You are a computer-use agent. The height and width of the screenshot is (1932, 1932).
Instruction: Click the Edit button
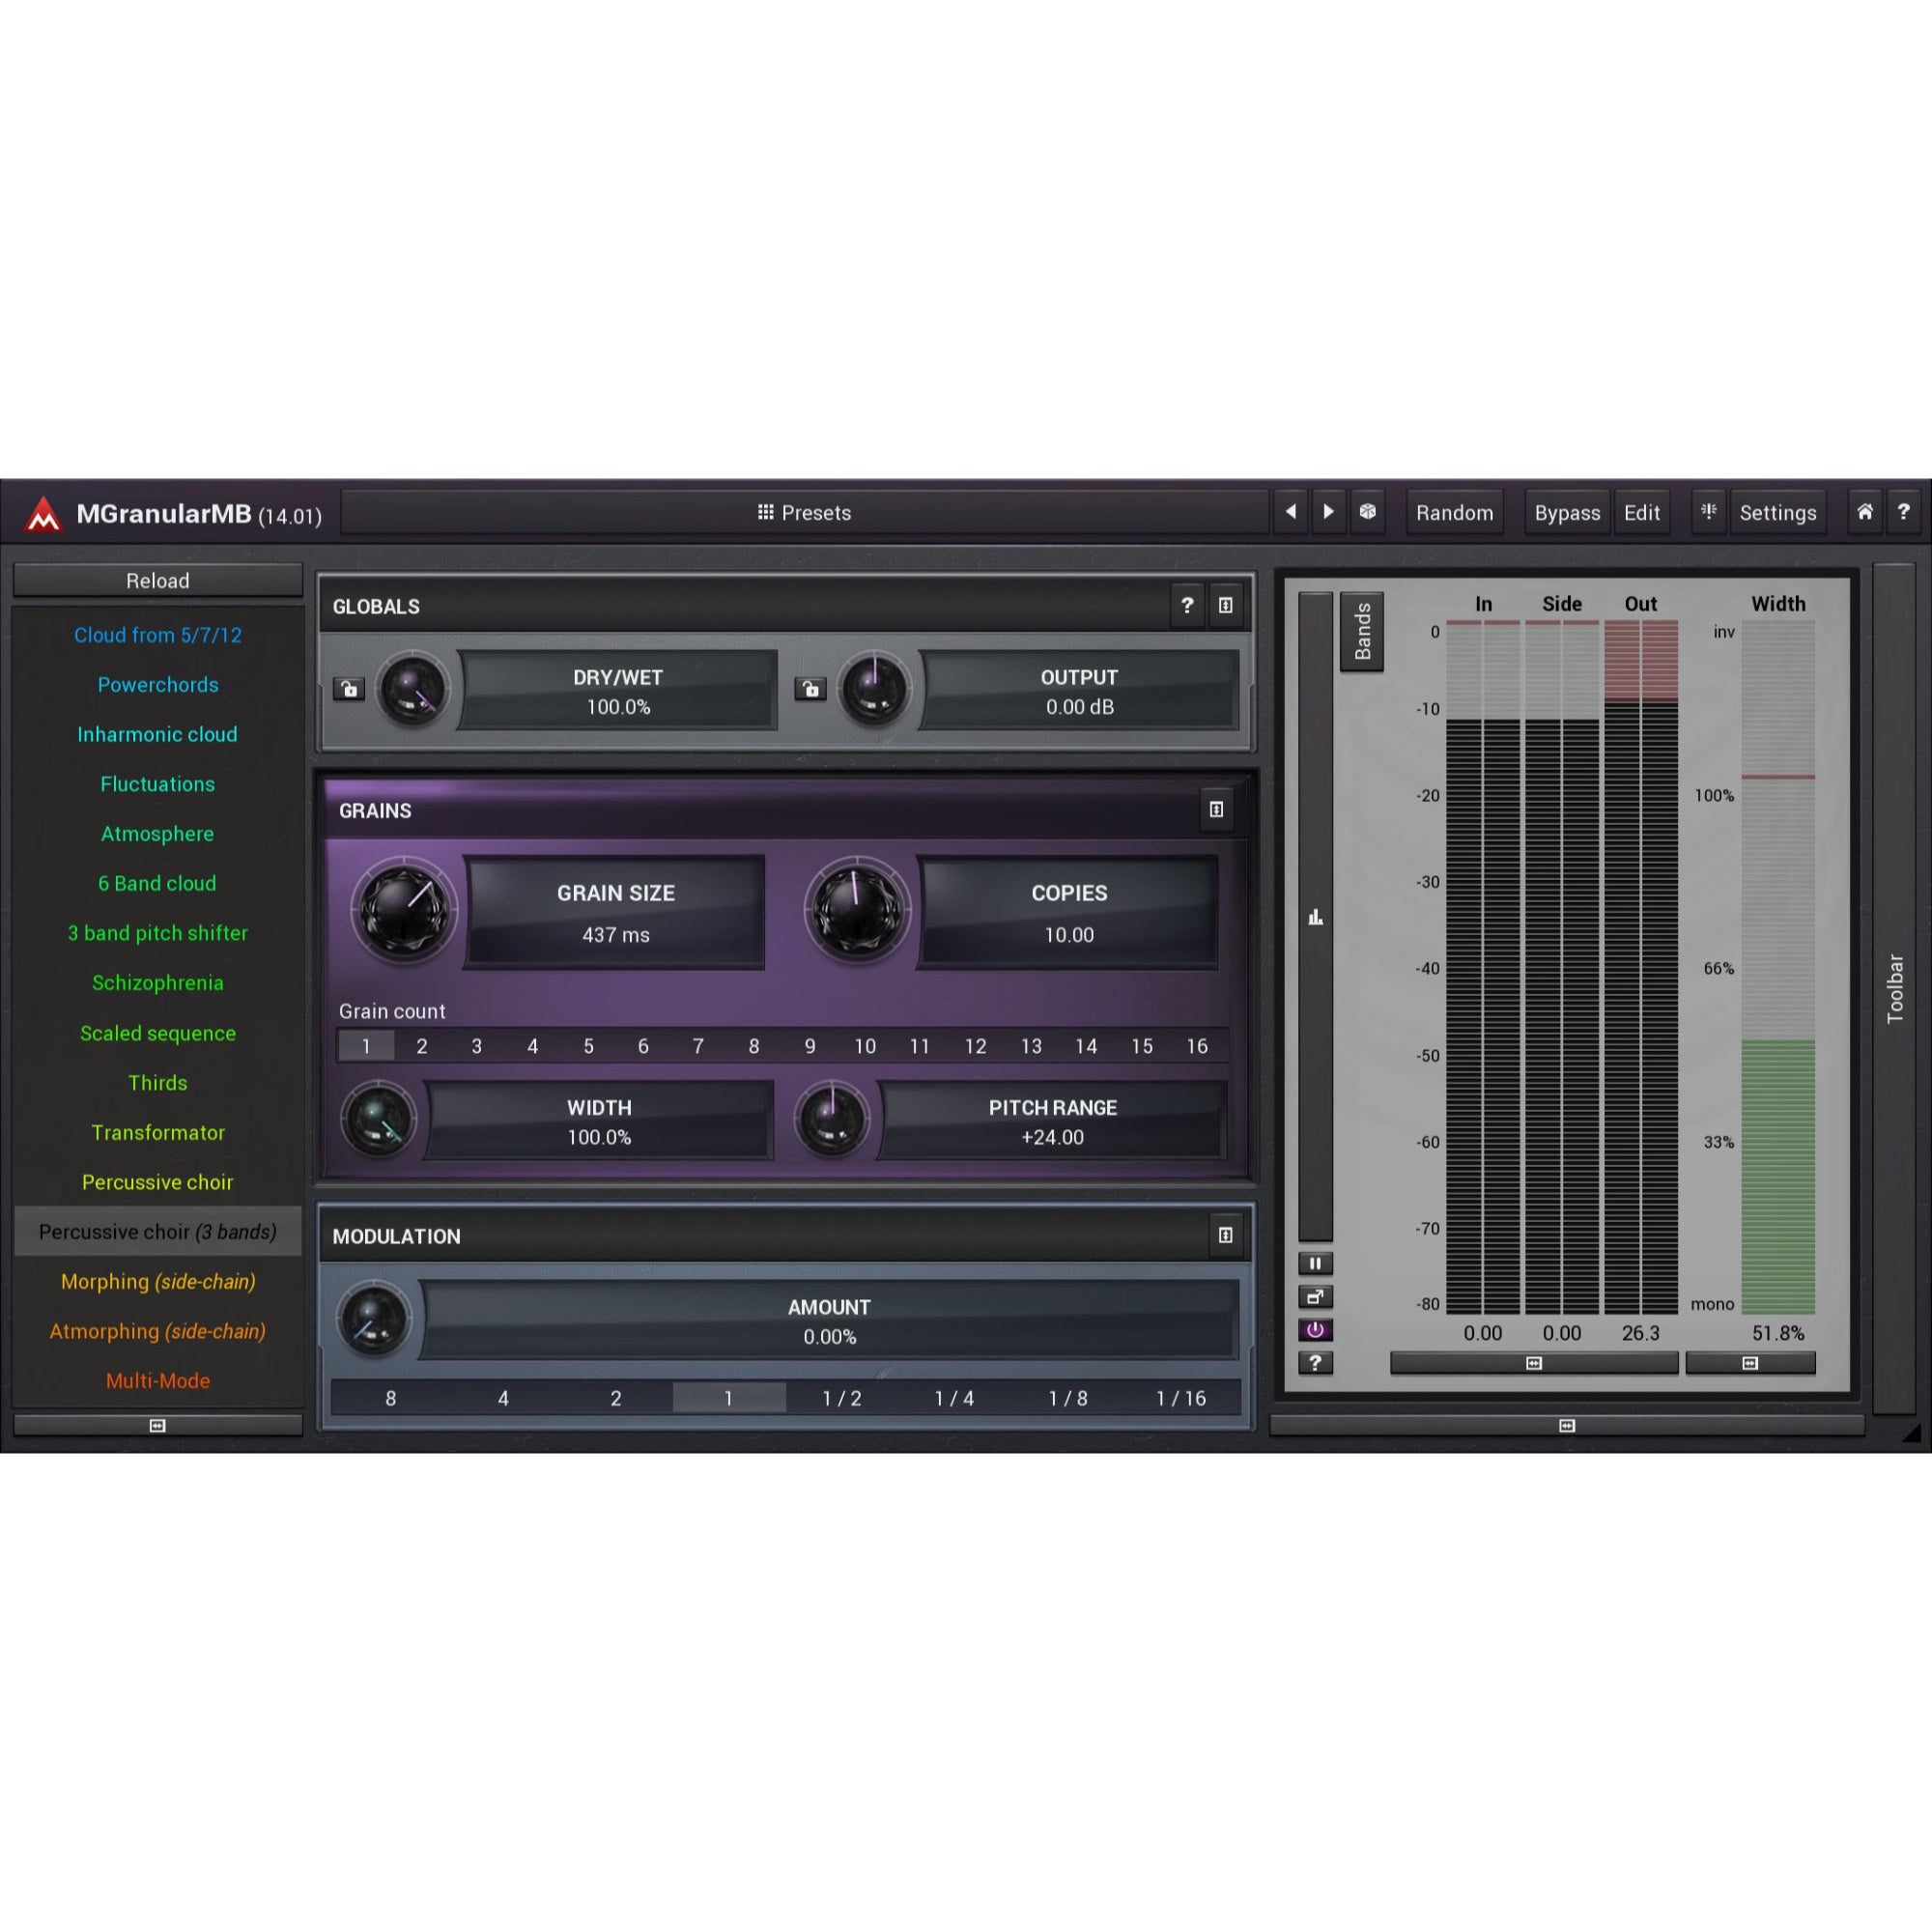(1641, 512)
